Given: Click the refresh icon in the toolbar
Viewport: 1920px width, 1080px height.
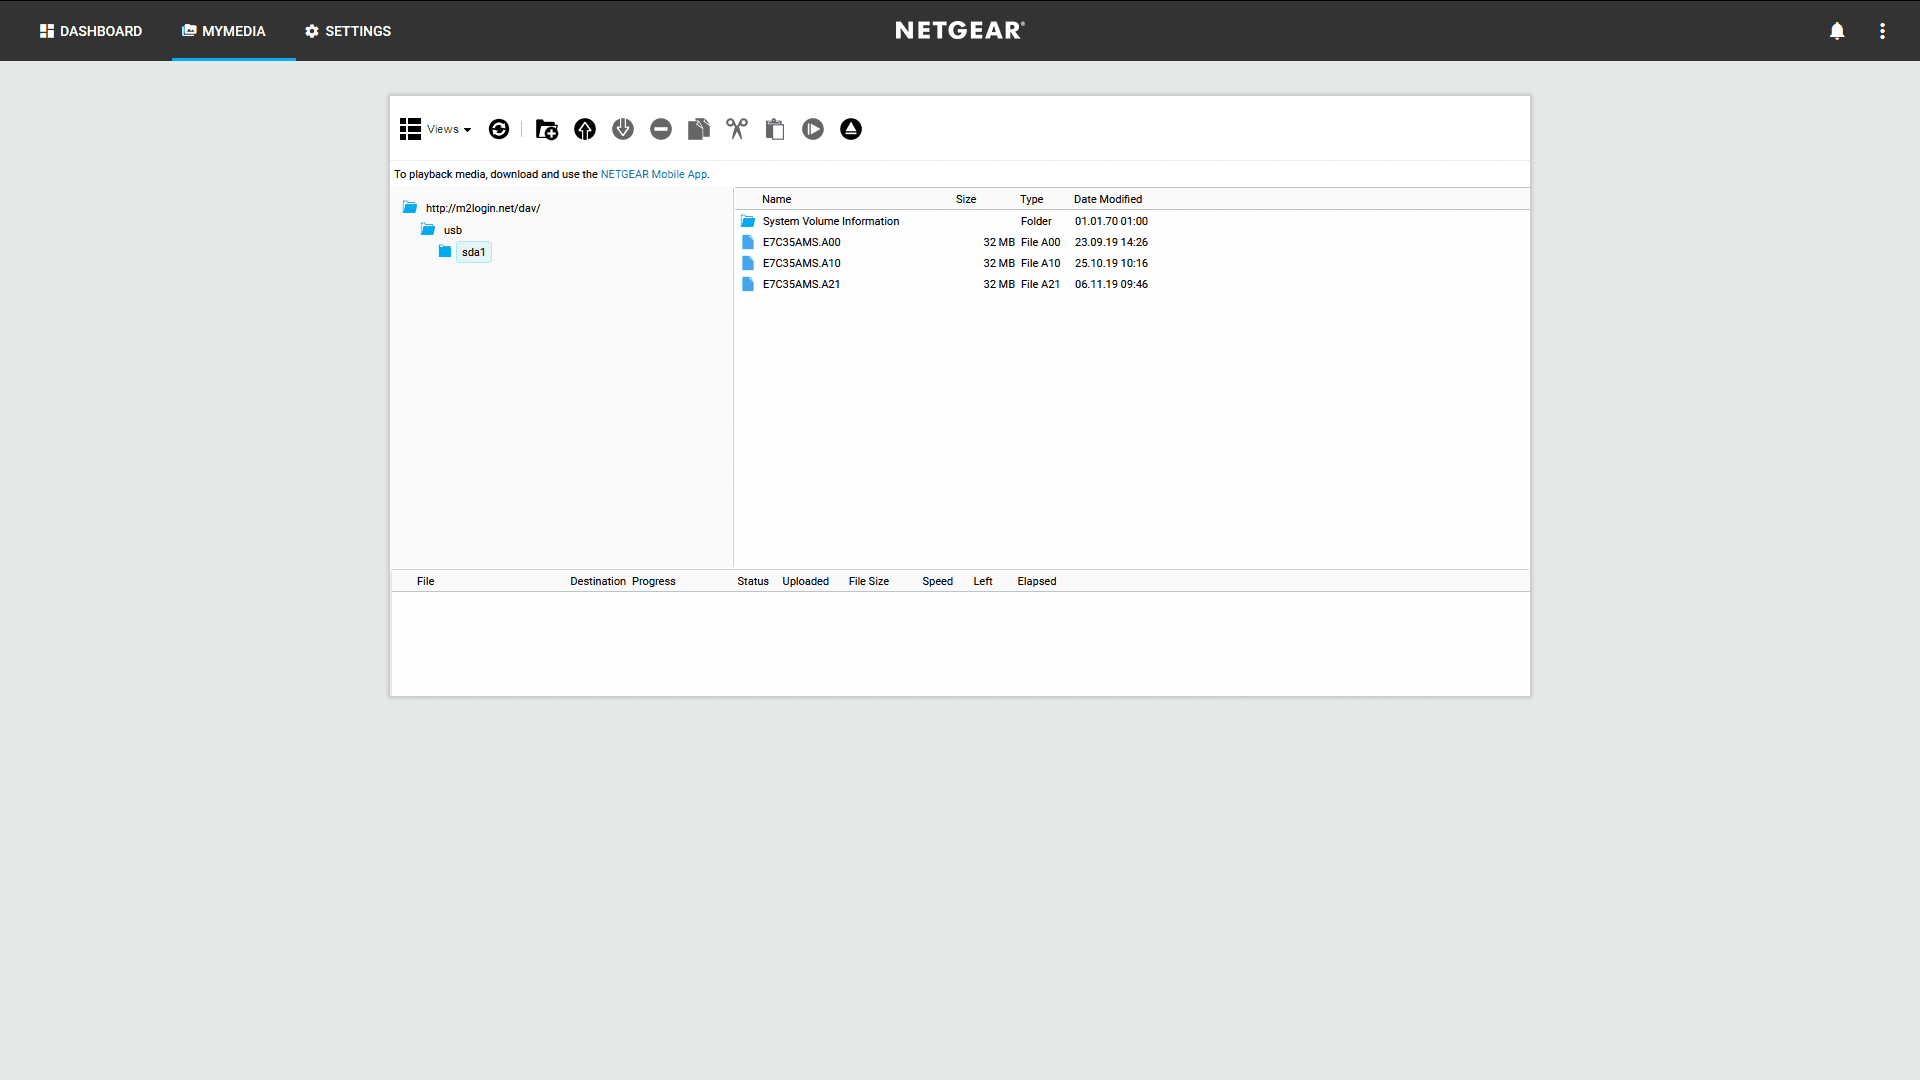Looking at the screenshot, I should [x=499, y=129].
